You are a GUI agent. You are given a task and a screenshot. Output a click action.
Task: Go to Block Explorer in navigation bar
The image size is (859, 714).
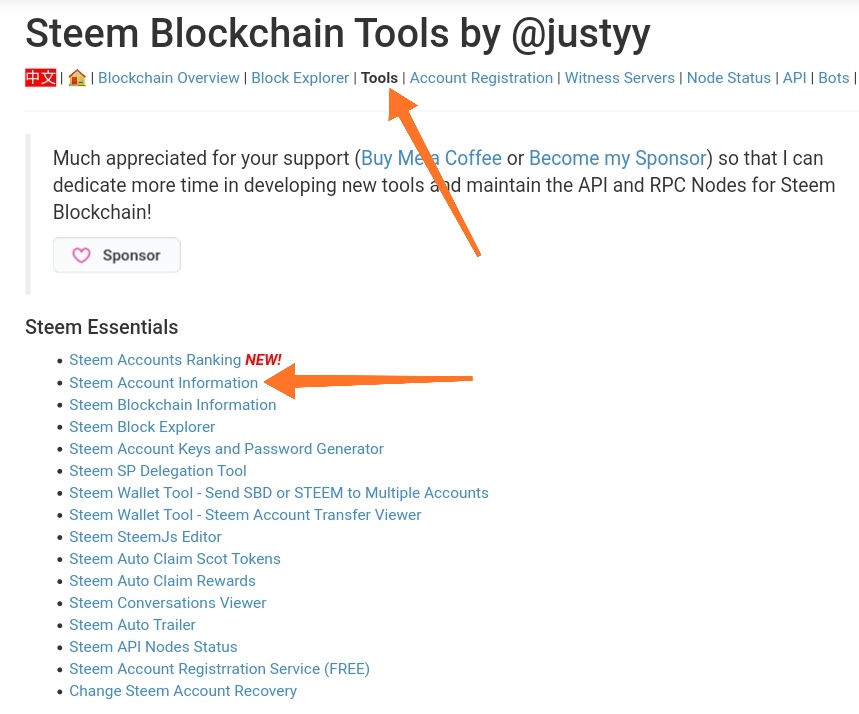coord(300,78)
